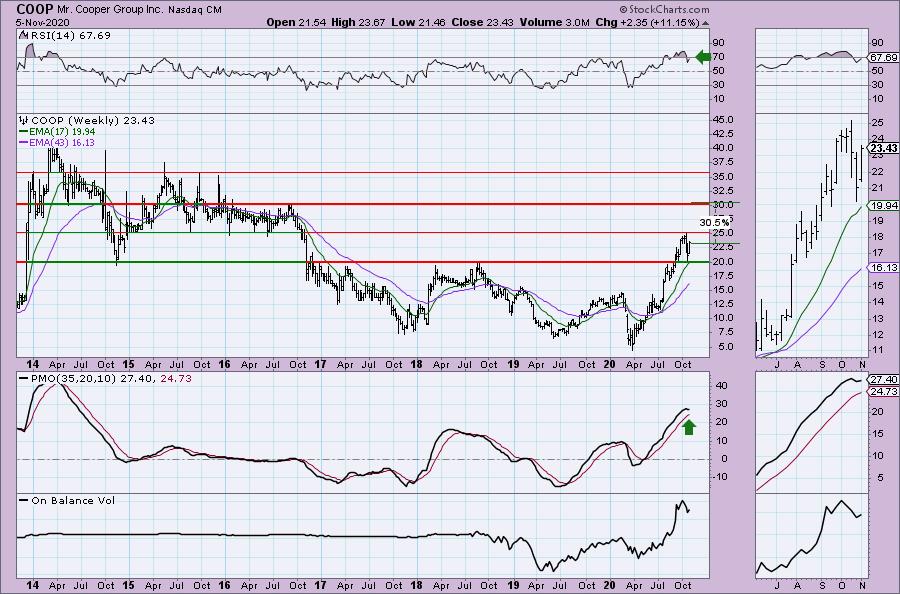Screen dimensions: 900x594
Task: Click the RSI(14) 67.69 indicator legend
Action: pyautogui.click(x=69, y=36)
